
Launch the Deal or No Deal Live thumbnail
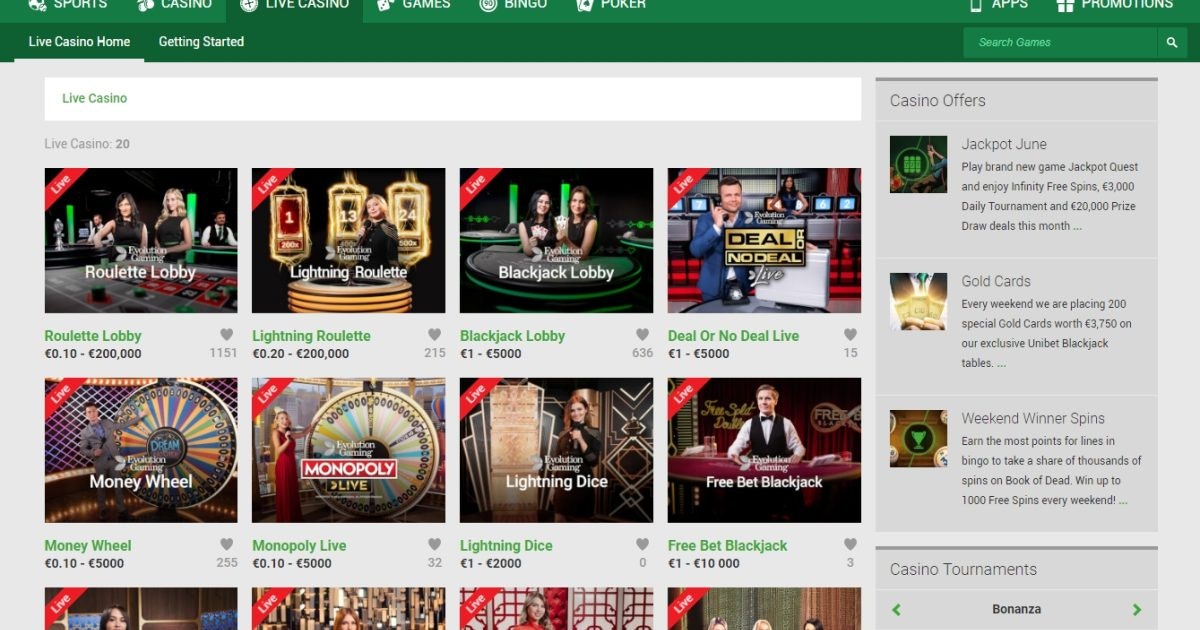coord(764,240)
